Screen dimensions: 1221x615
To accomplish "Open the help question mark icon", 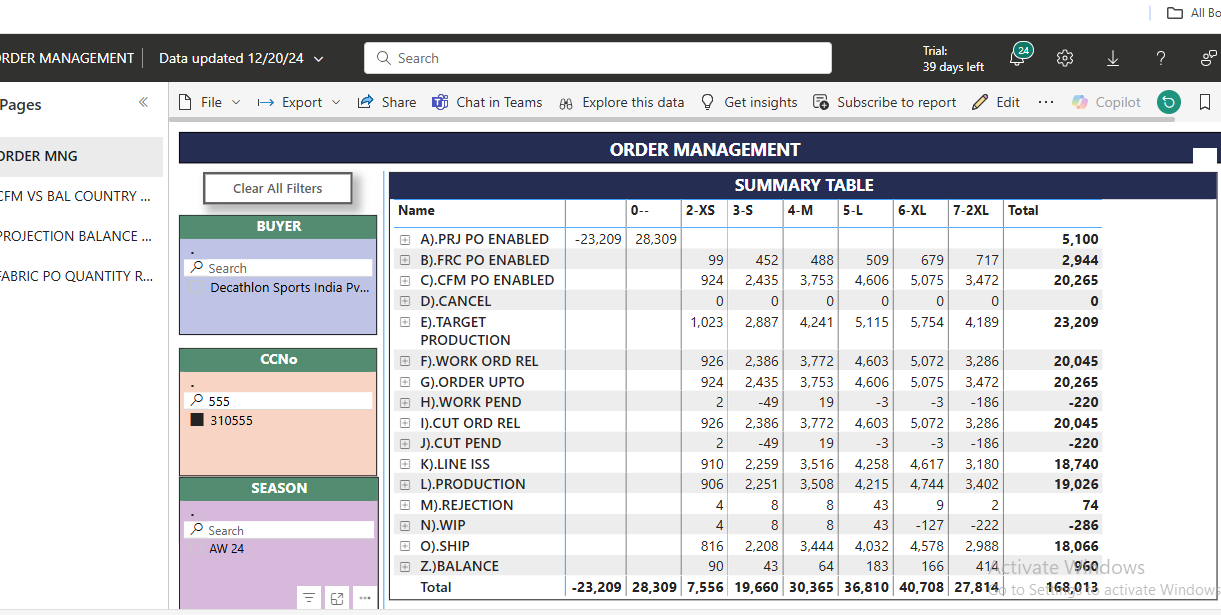I will (1161, 58).
